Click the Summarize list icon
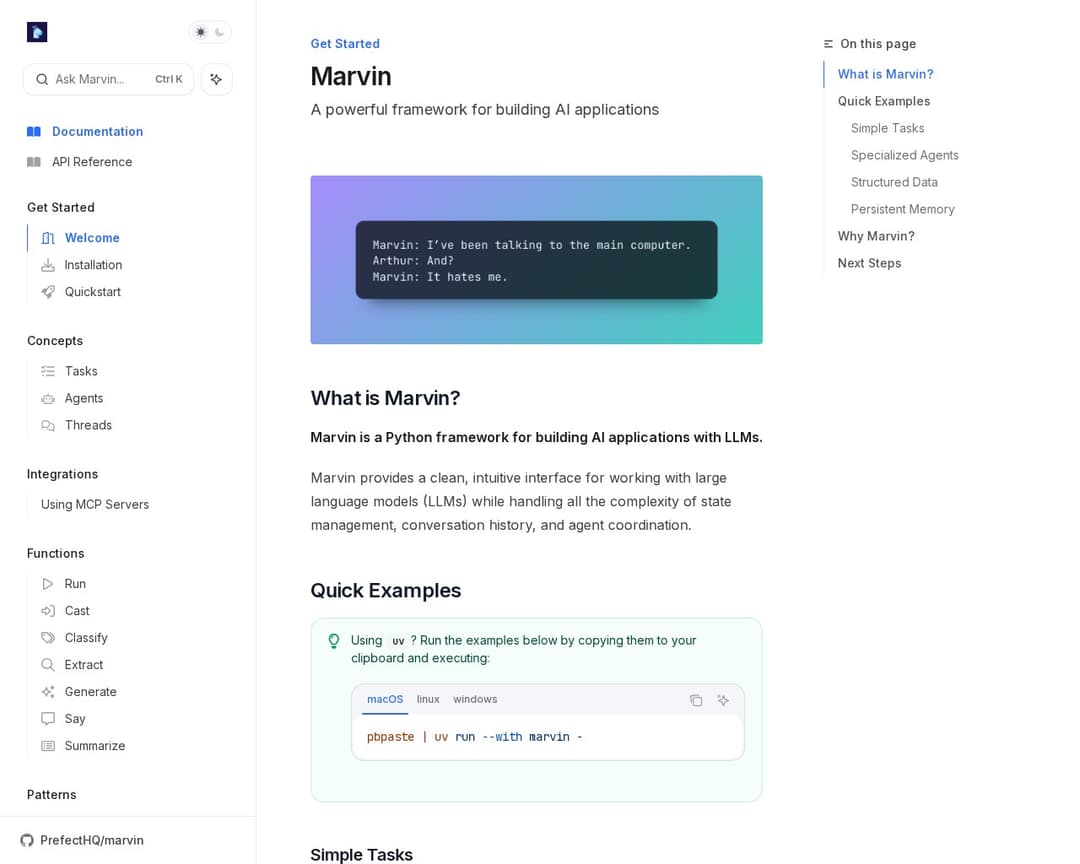 tap(48, 745)
